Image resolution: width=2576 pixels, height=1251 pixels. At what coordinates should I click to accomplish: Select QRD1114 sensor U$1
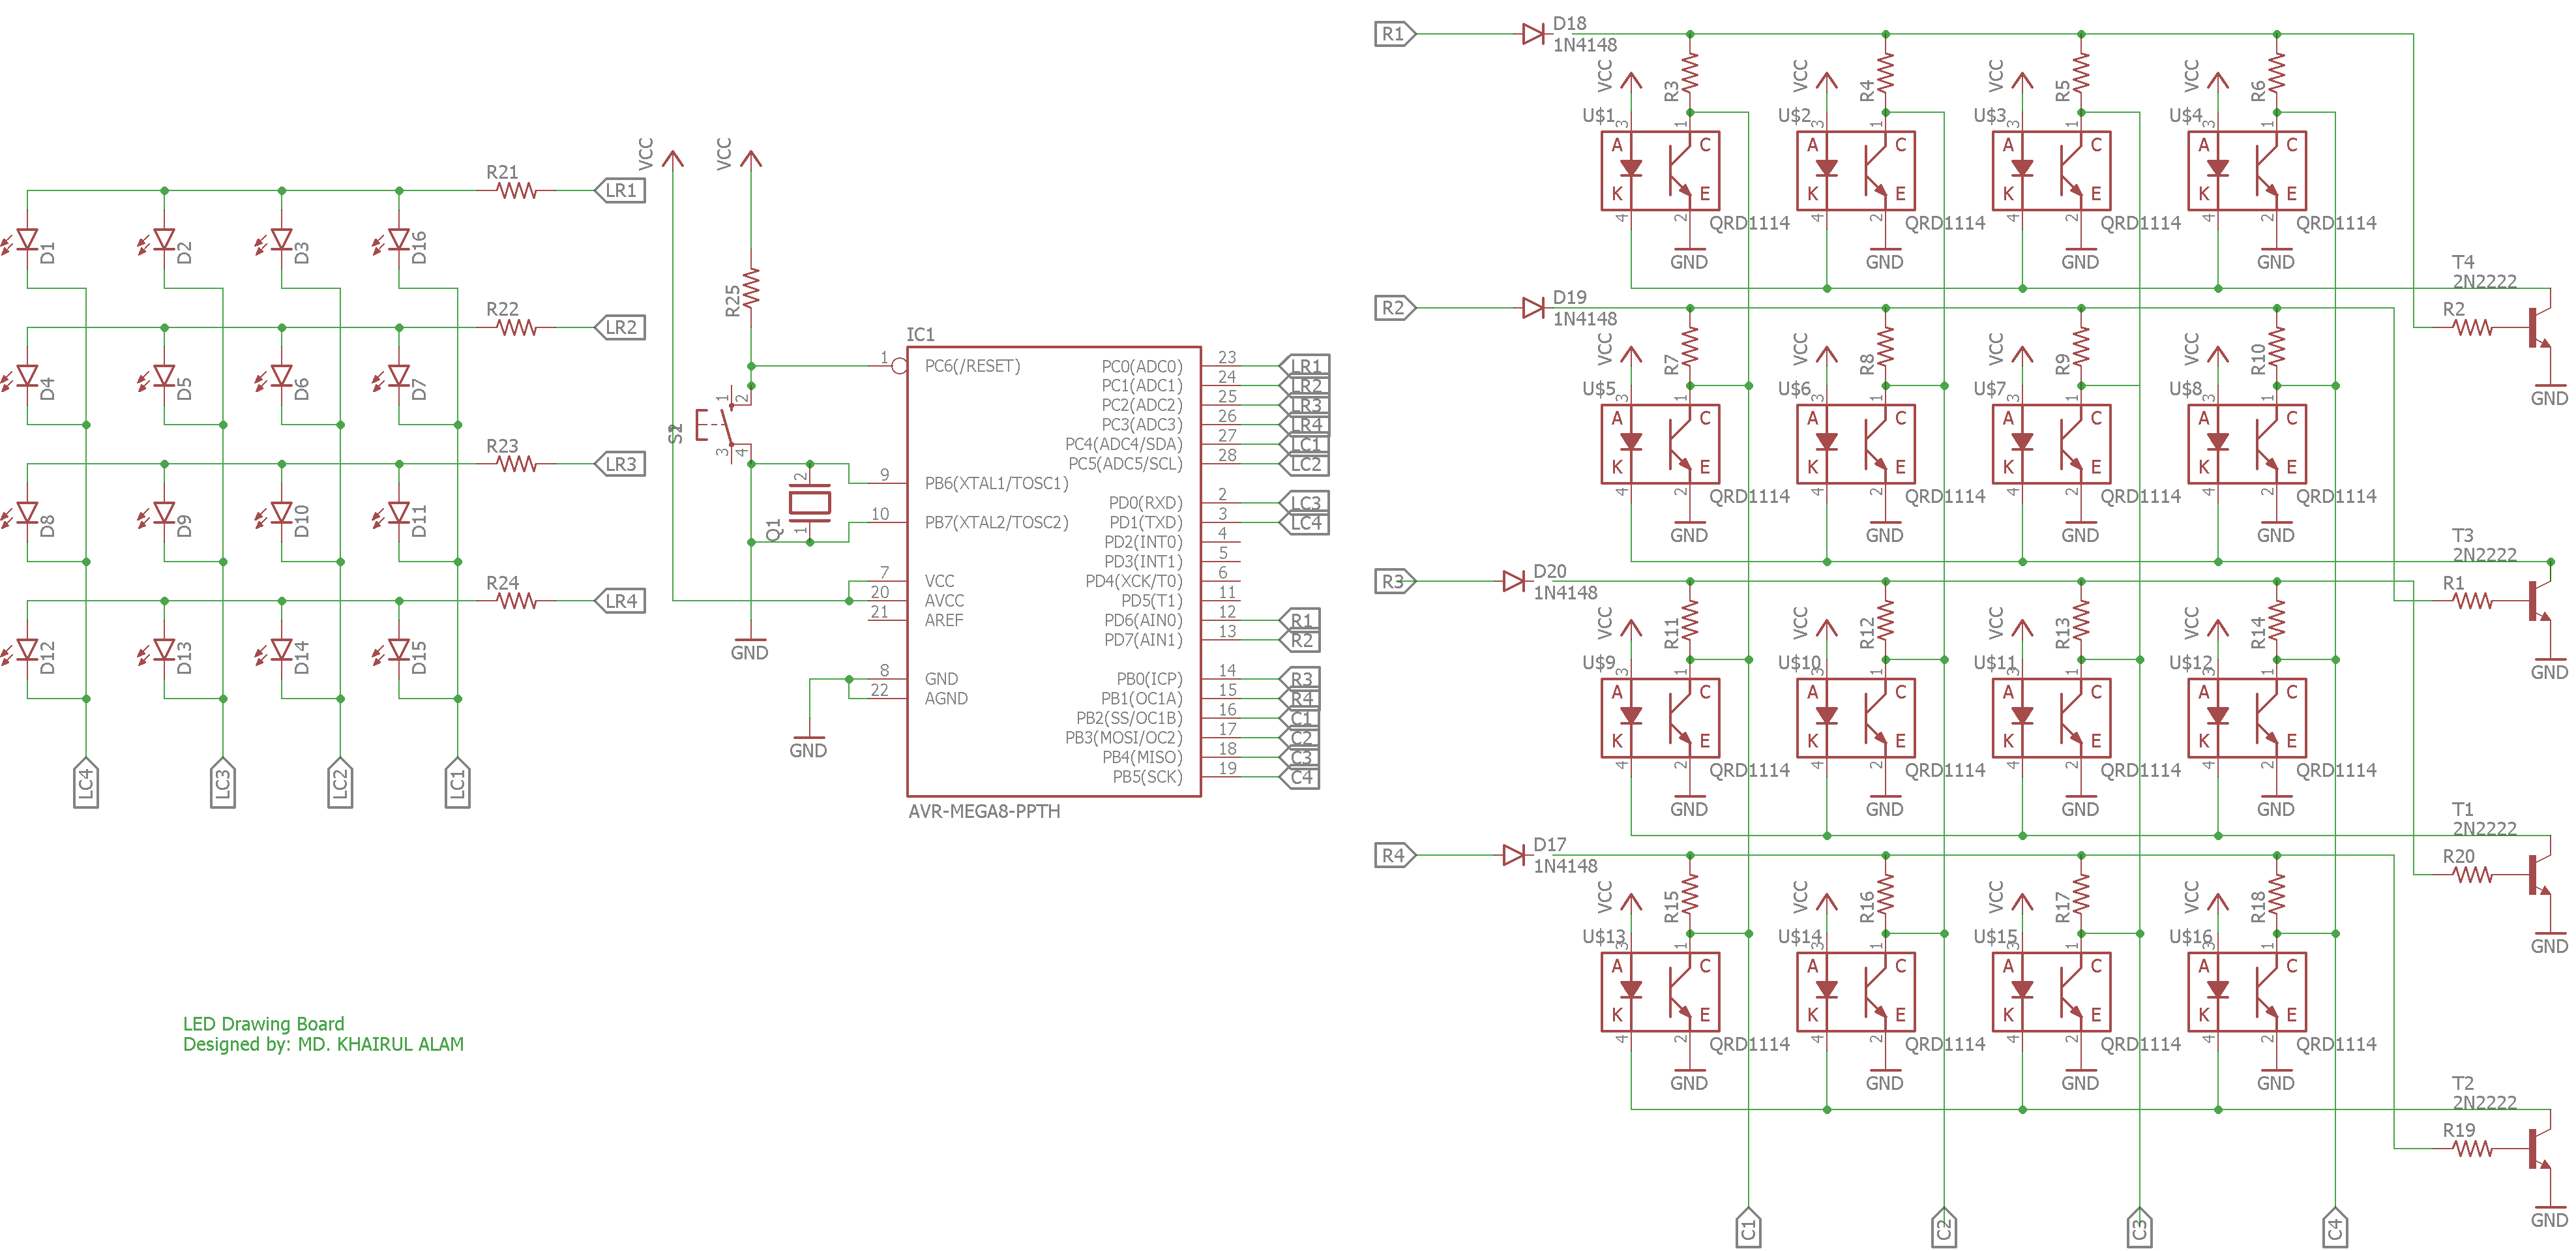click(1660, 171)
